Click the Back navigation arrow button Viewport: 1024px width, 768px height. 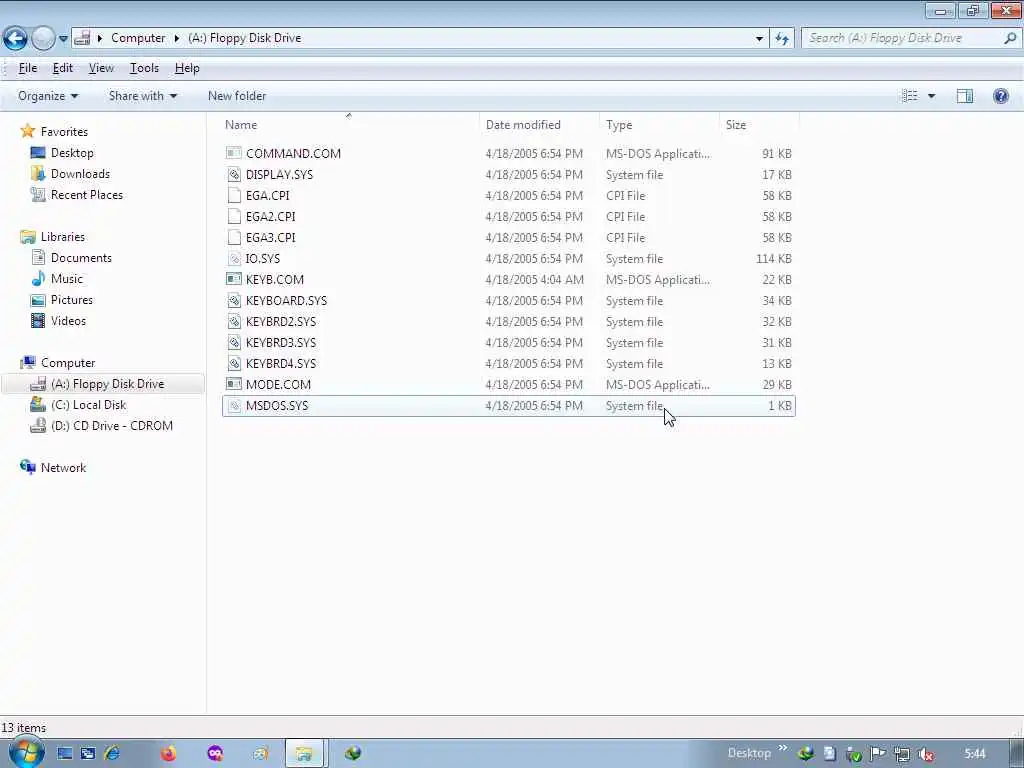point(15,39)
